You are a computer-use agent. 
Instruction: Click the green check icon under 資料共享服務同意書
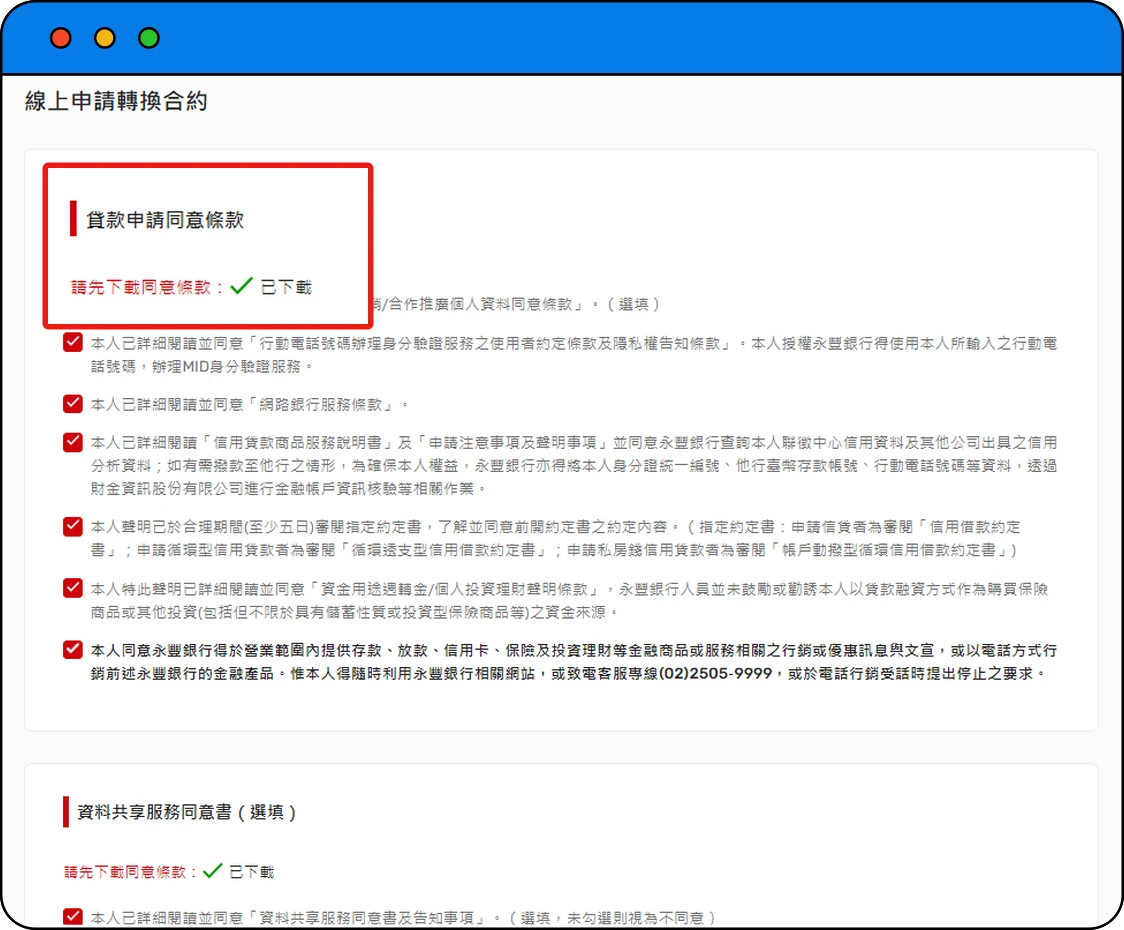(x=213, y=870)
